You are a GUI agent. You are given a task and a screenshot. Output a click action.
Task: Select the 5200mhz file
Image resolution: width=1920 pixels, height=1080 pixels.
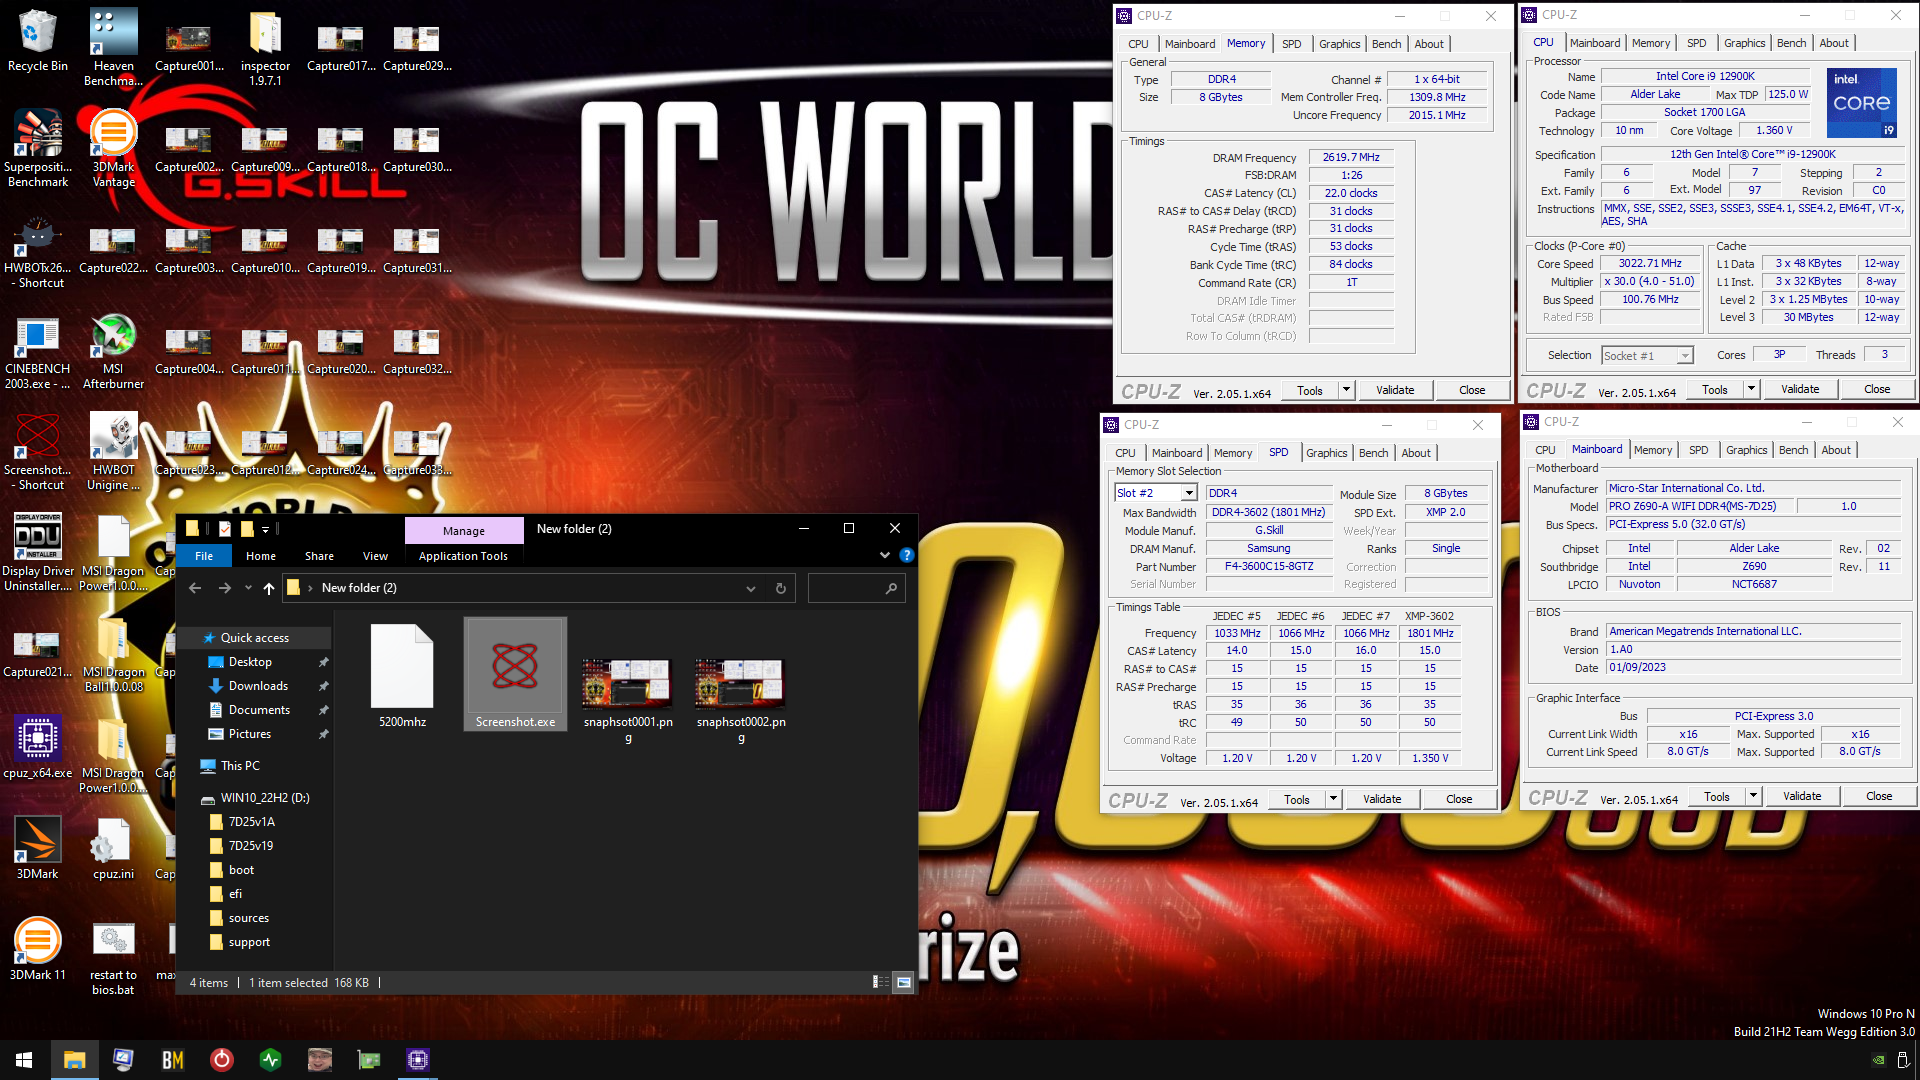point(402,674)
